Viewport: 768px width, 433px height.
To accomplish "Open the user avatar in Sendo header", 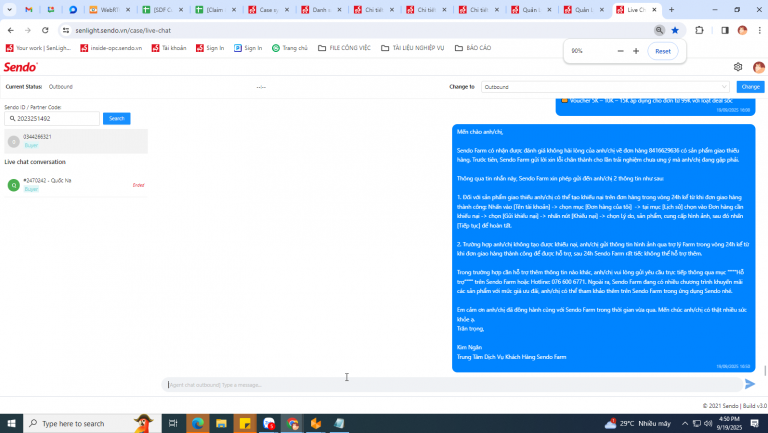I will 758,67.
